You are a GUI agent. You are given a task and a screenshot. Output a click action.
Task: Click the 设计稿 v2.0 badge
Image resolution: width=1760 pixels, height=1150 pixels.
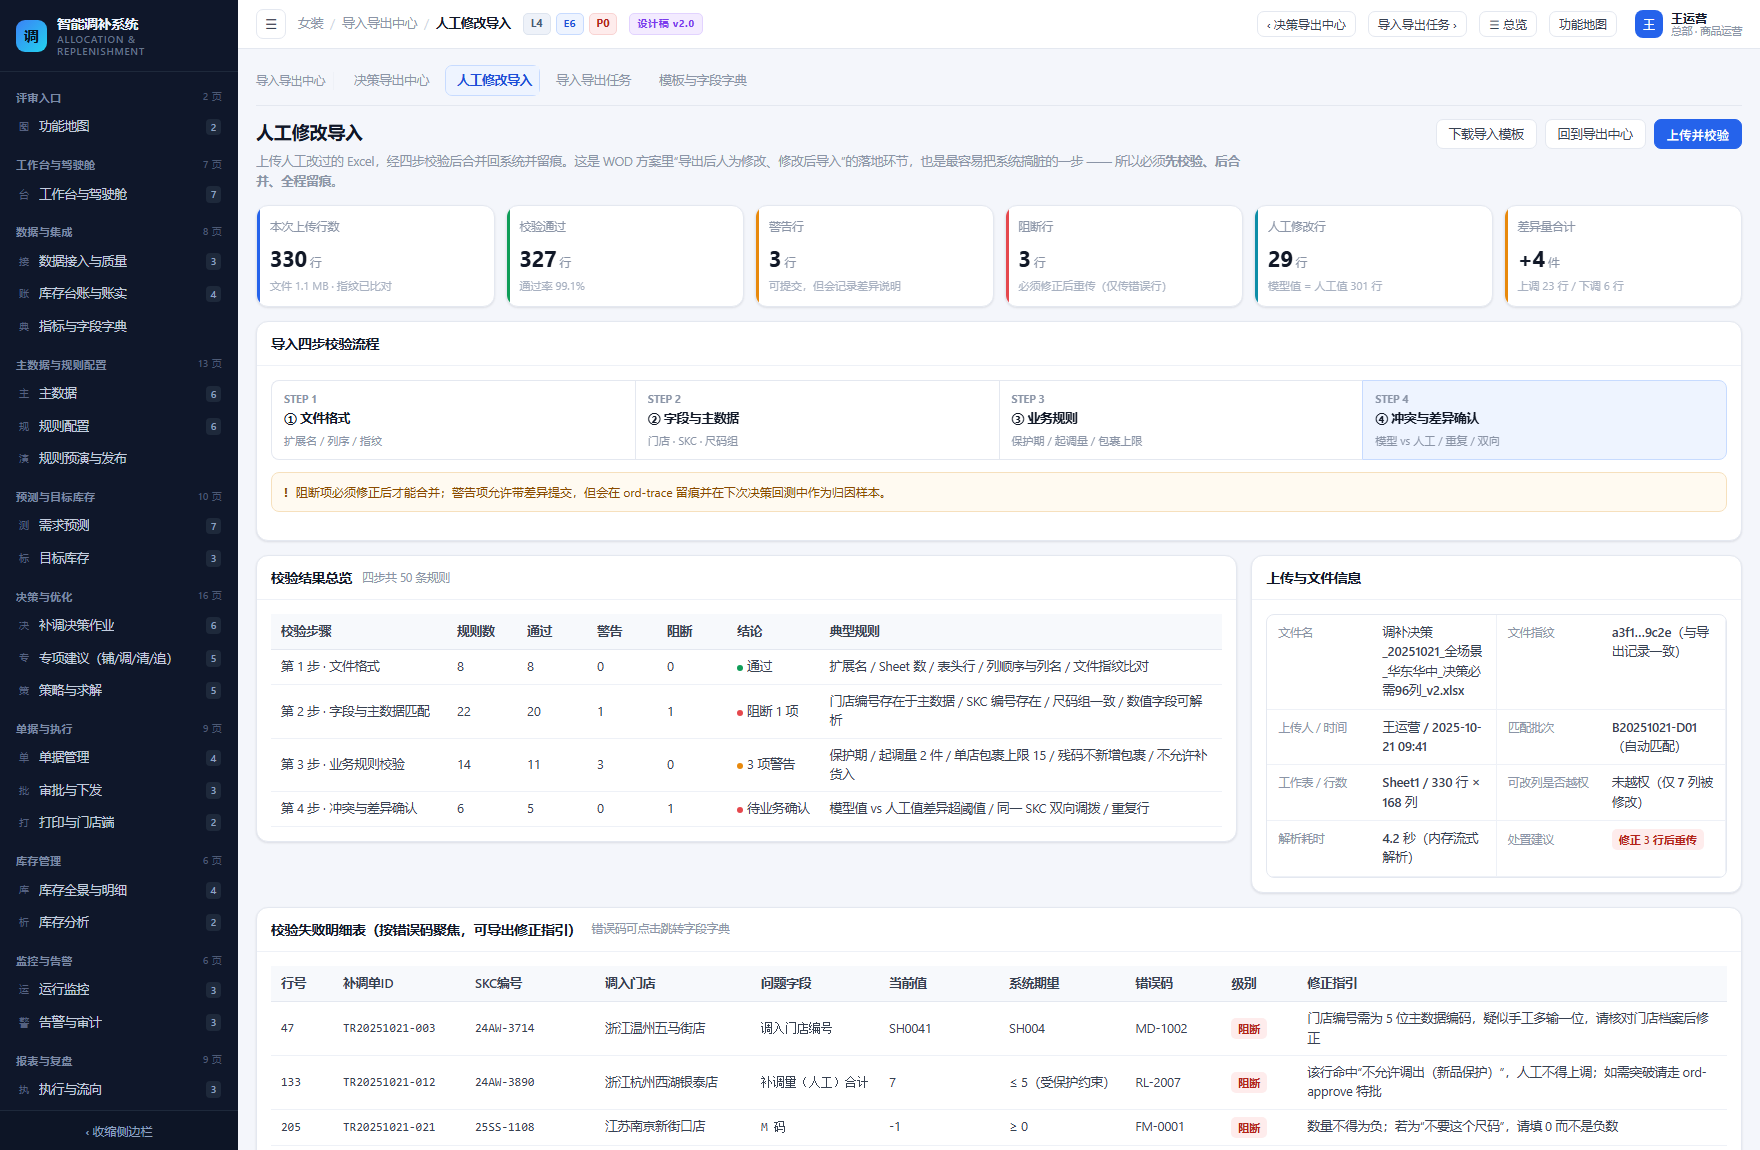[x=665, y=24]
